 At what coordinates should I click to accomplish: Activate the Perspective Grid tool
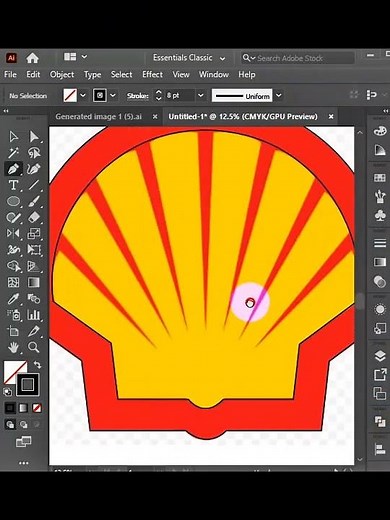pyautogui.click(x=34, y=266)
